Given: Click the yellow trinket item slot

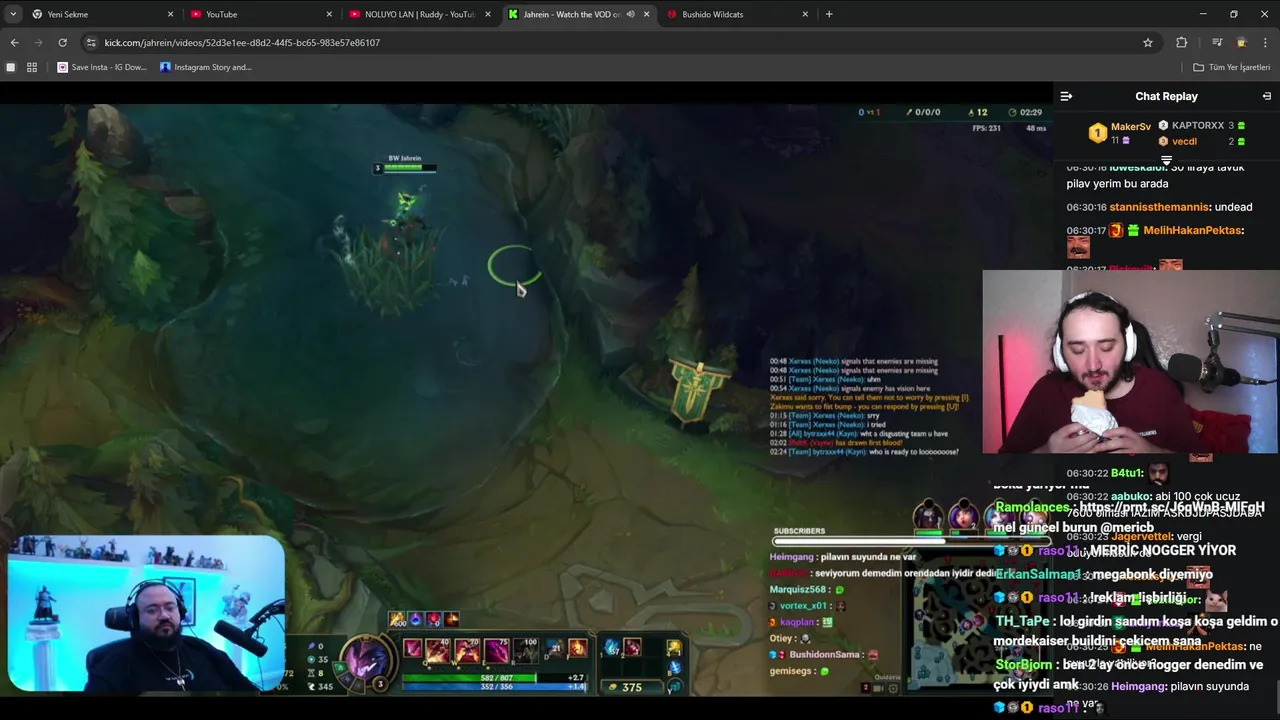Looking at the screenshot, I should tap(675, 648).
